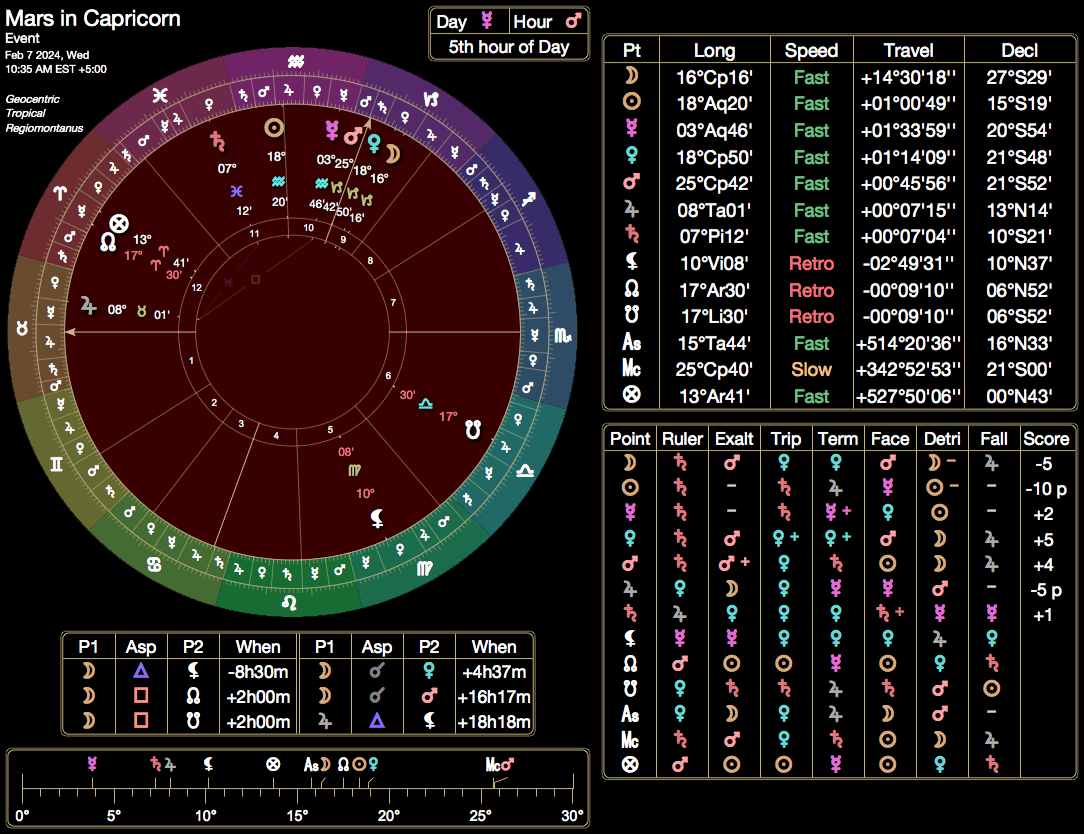The width and height of the screenshot is (1084, 834).
Task: Click the 5th hour of Day label
Action: 508,46
